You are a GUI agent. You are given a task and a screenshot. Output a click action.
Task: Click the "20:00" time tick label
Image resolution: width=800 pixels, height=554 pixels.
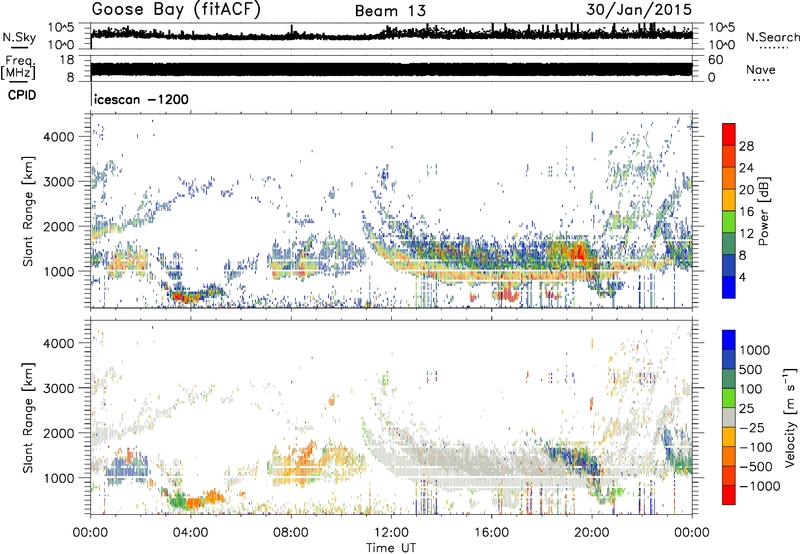(x=591, y=533)
